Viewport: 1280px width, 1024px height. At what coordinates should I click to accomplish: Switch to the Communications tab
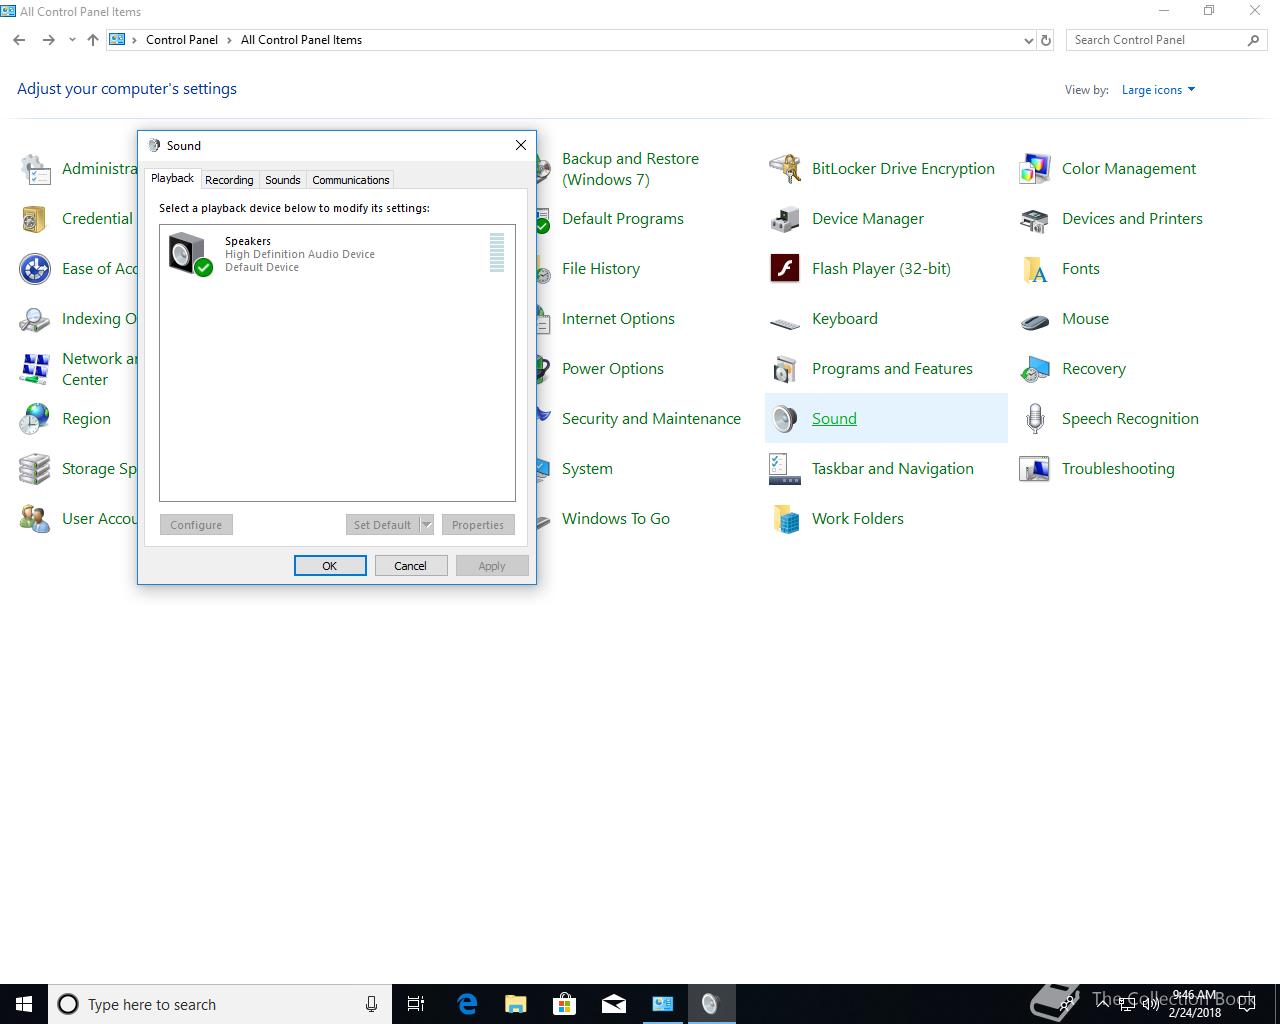click(350, 180)
